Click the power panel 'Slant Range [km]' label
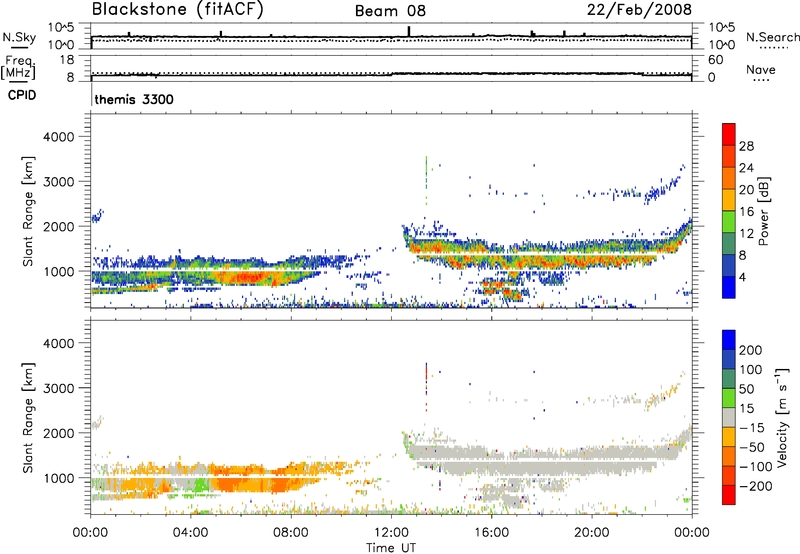The image size is (800, 554). 28,211
